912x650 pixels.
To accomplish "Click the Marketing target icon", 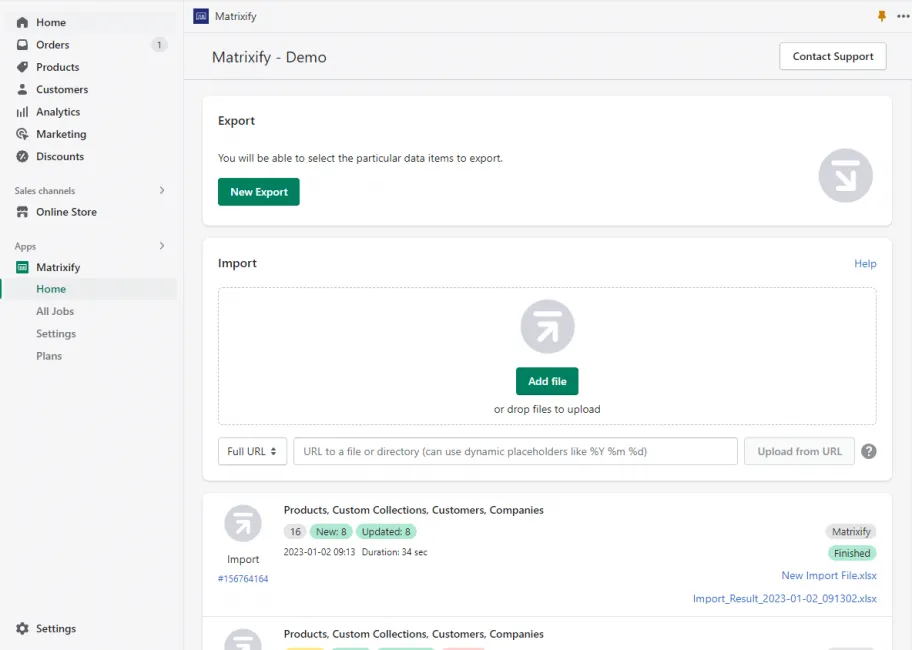I will coord(22,134).
